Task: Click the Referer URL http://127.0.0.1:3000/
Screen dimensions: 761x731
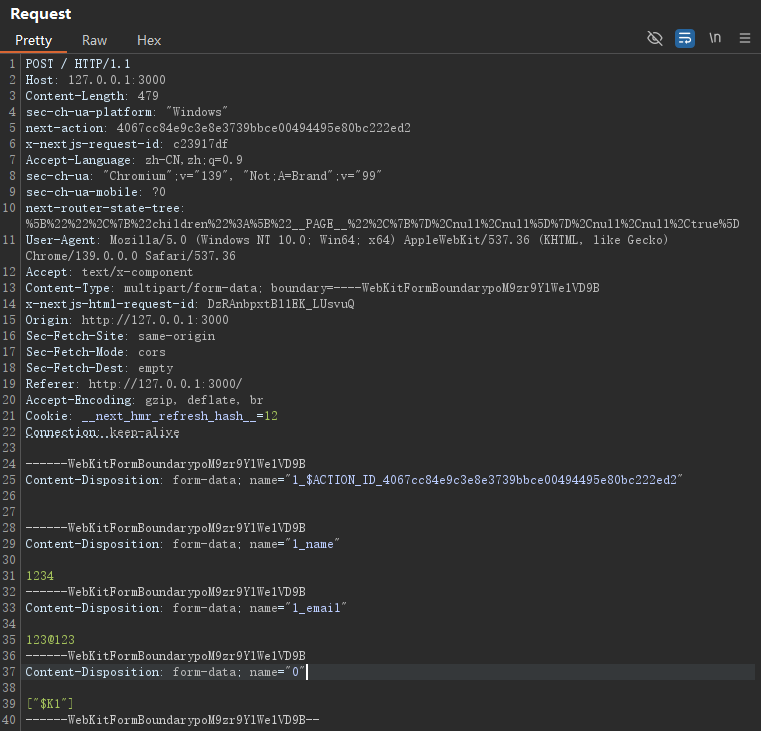Action: [x=165, y=384]
